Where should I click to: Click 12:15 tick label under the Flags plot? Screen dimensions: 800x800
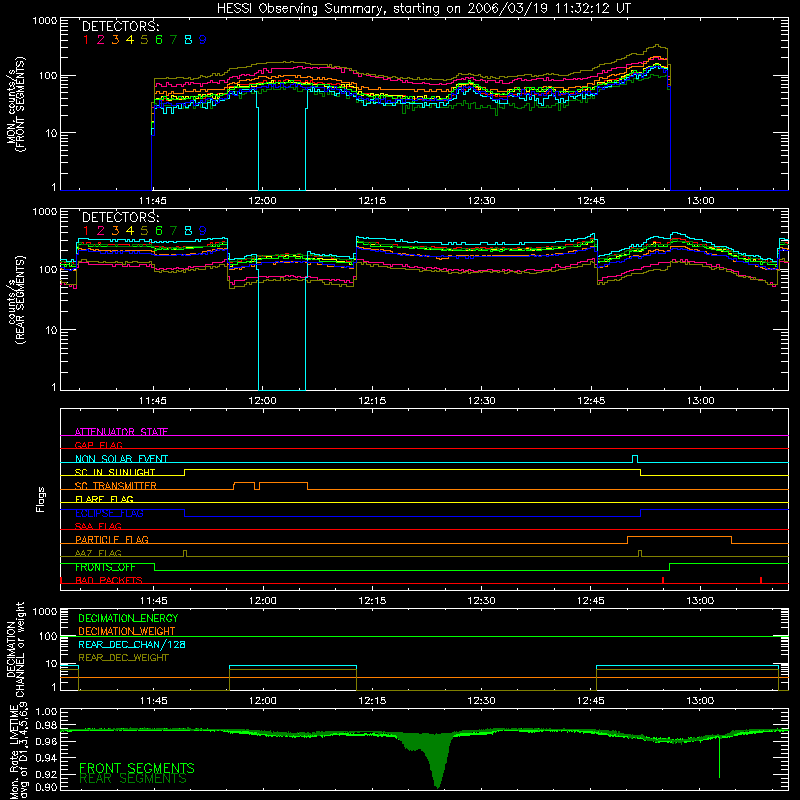click(x=372, y=601)
